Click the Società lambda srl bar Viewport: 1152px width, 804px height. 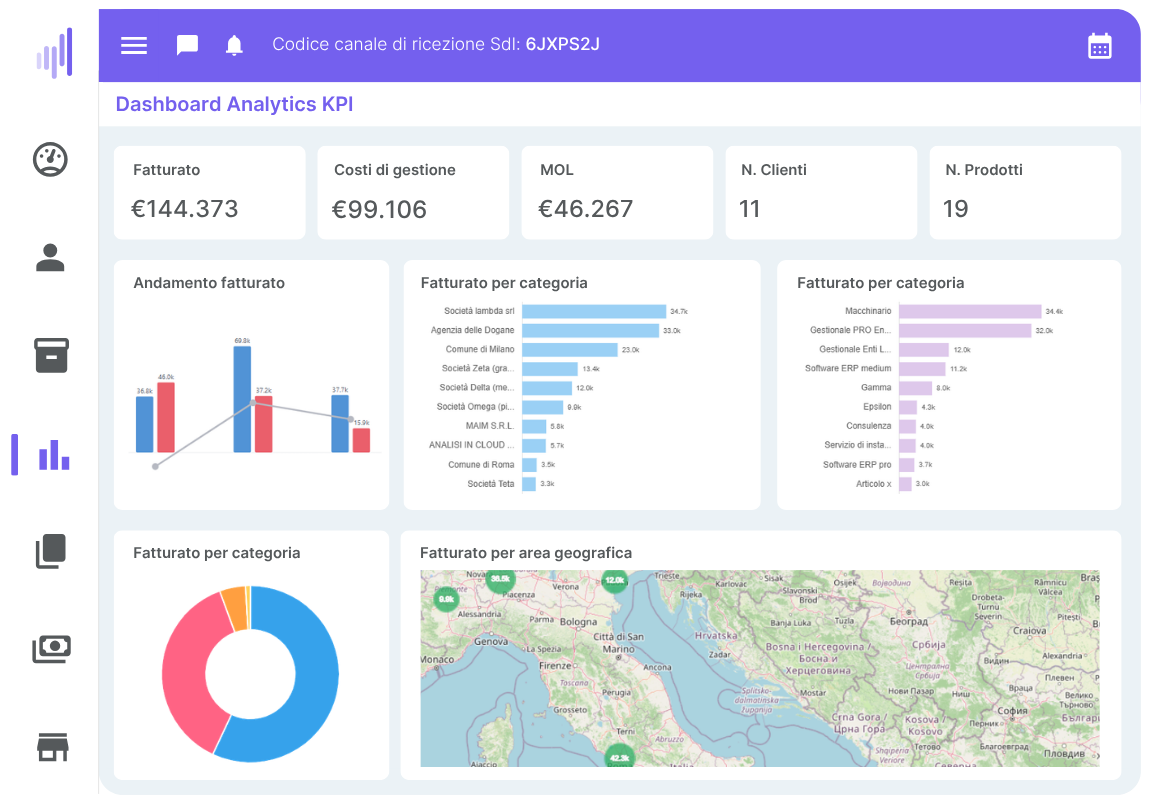click(x=594, y=312)
